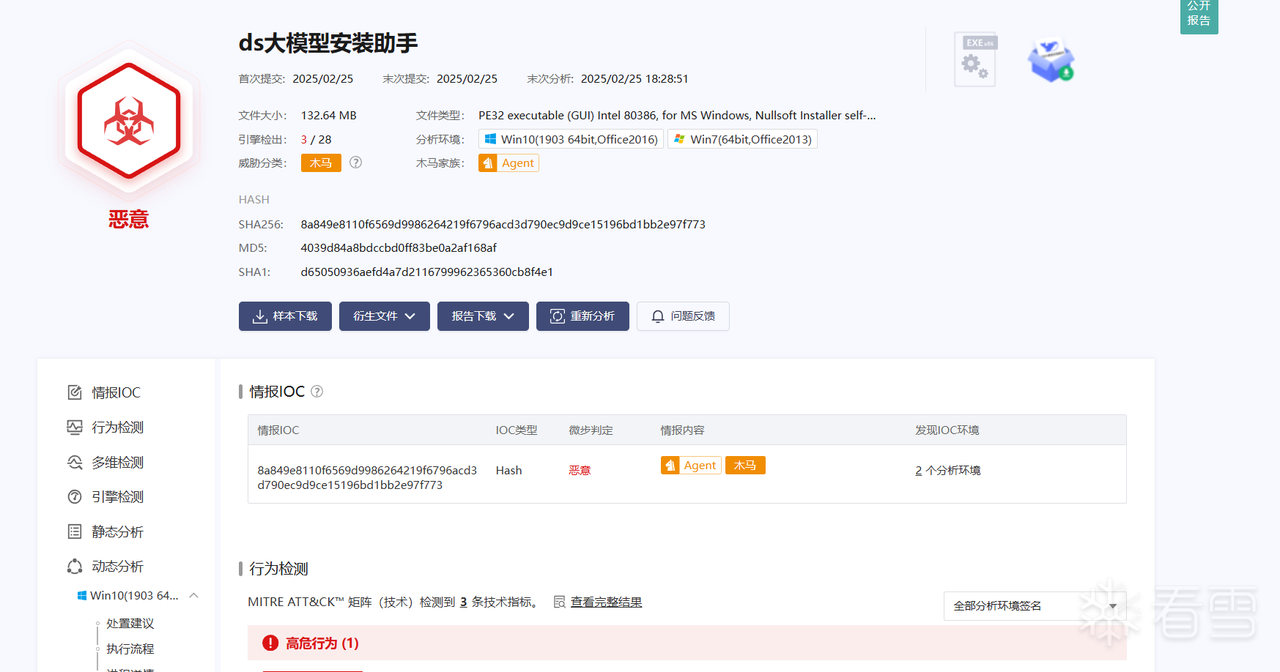
Task: Click the help icon next to 情报IOC heading
Action: 317,392
